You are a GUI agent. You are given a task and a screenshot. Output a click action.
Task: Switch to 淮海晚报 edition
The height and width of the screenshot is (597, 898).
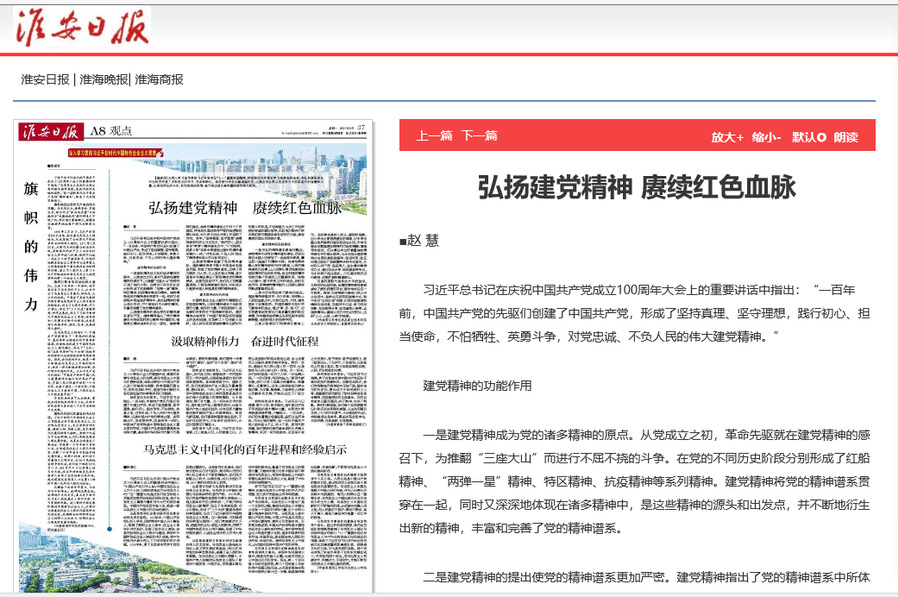click(103, 80)
